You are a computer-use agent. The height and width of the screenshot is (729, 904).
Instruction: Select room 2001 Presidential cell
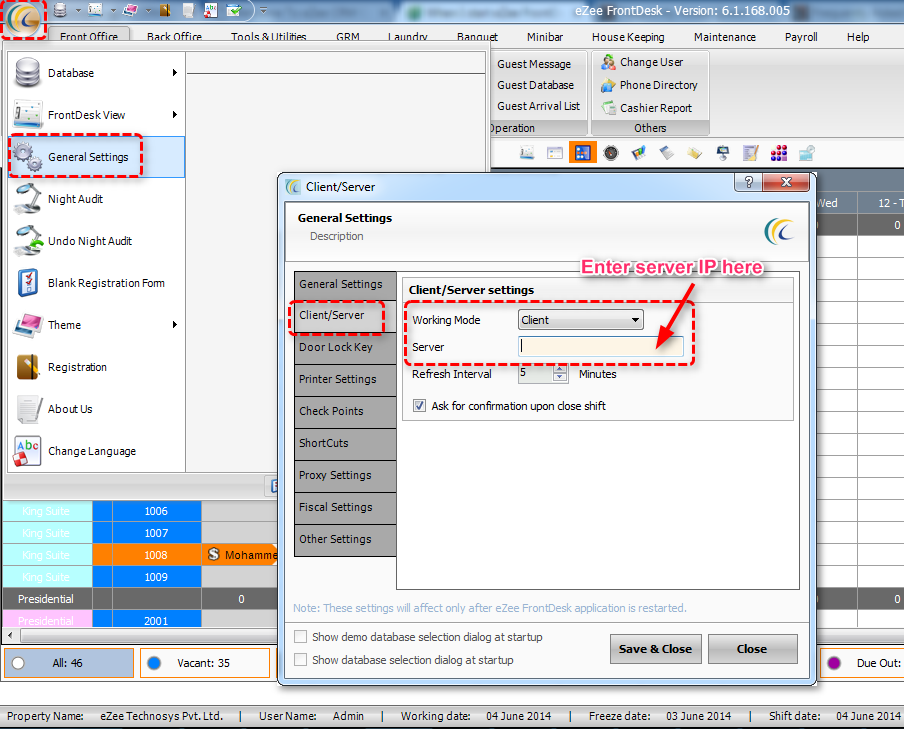click(x=156, y=620)
